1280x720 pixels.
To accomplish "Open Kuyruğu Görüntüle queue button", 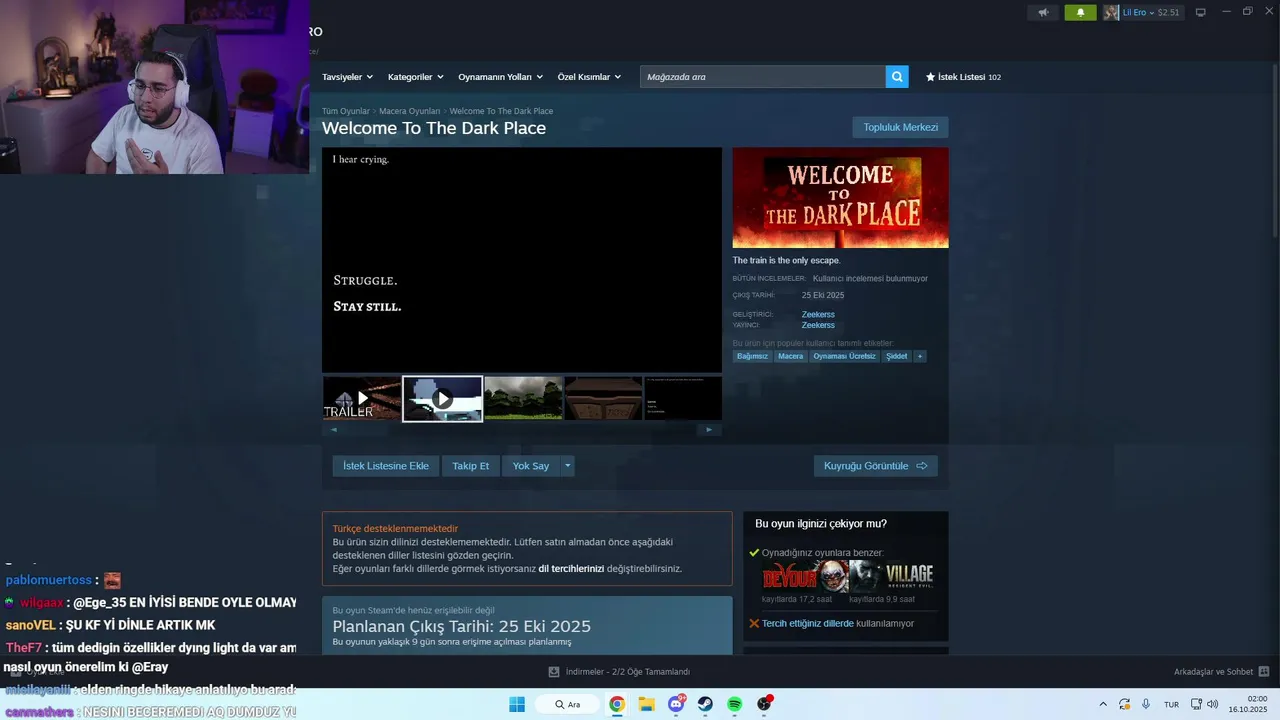I will coord(875,466).
